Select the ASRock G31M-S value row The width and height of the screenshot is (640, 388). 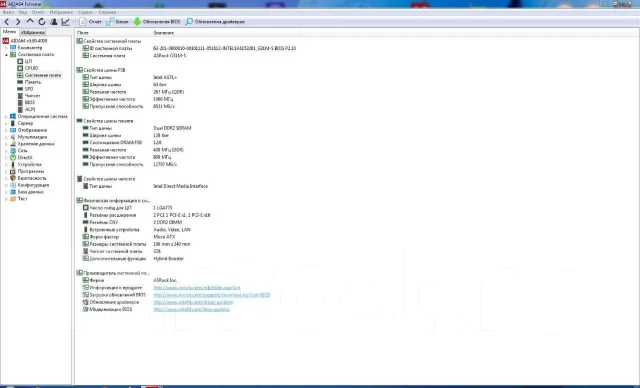[x=169, y=55]
